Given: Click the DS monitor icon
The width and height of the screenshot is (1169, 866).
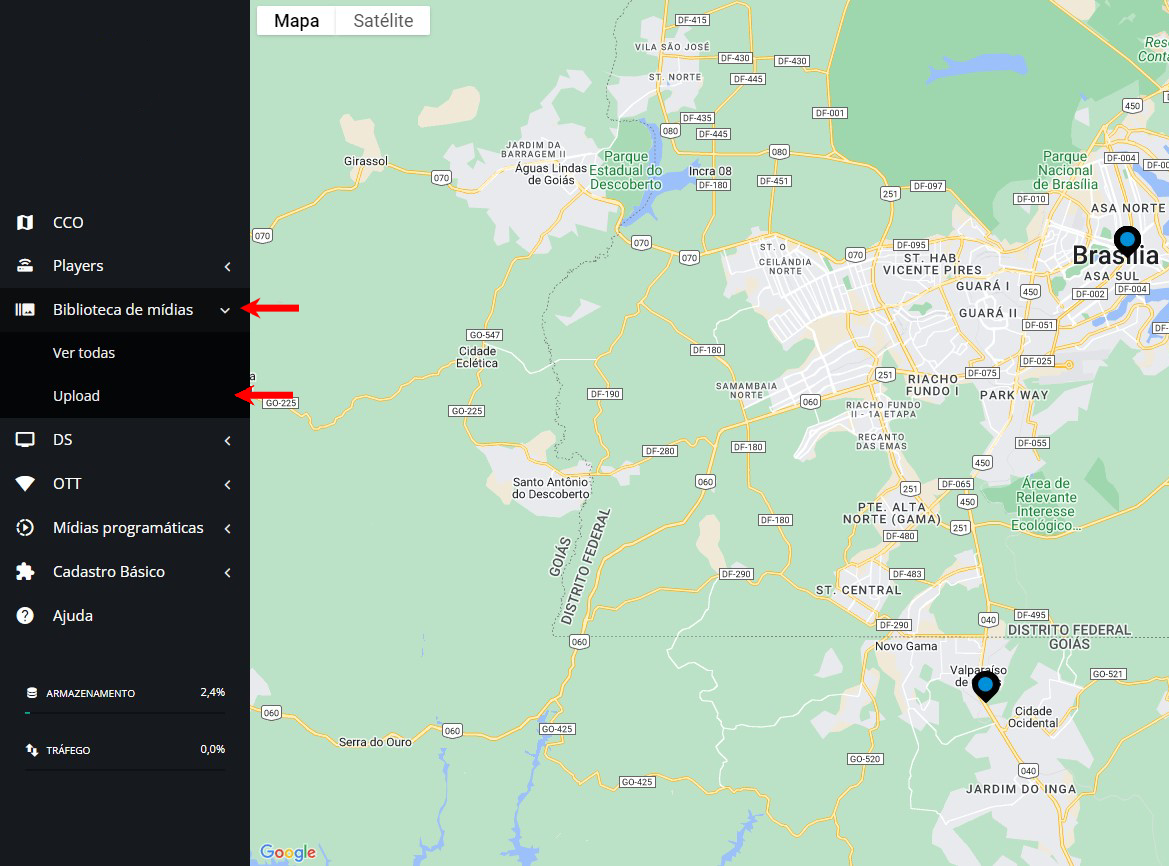Looking at the screenshot, I should point(25,440).
